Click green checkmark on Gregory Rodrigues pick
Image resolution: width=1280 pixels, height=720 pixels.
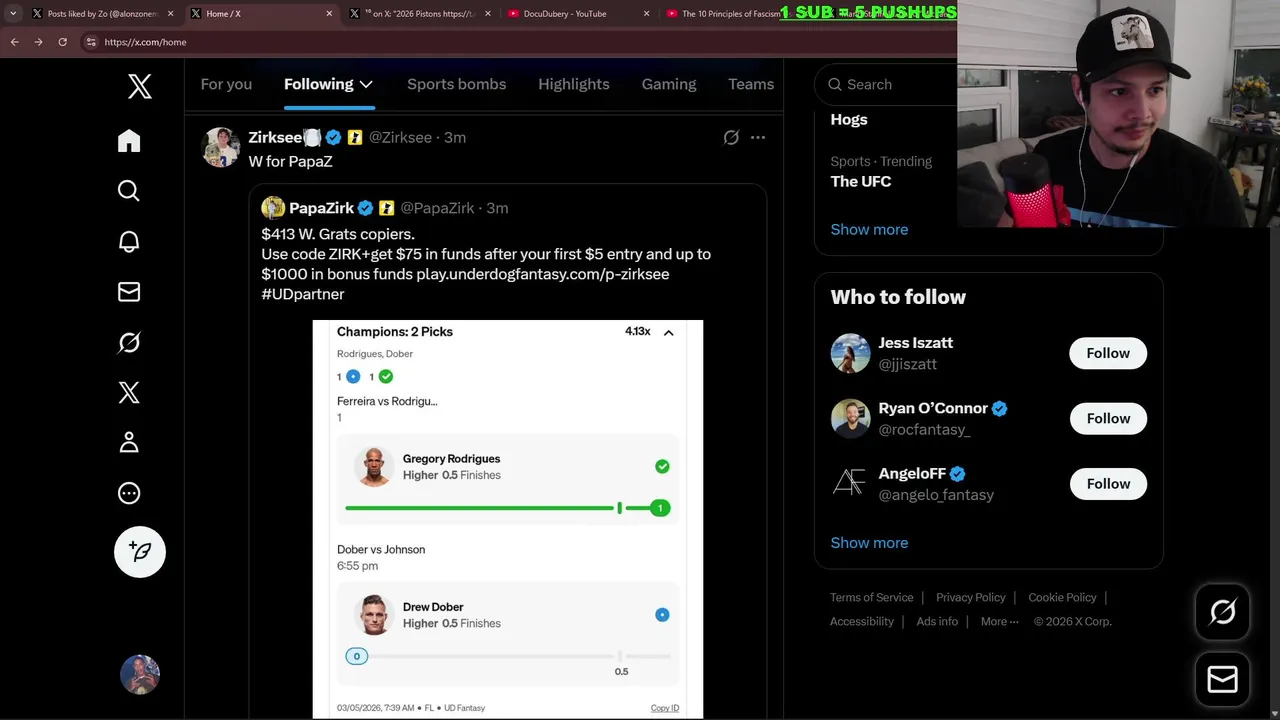[662, 466]
